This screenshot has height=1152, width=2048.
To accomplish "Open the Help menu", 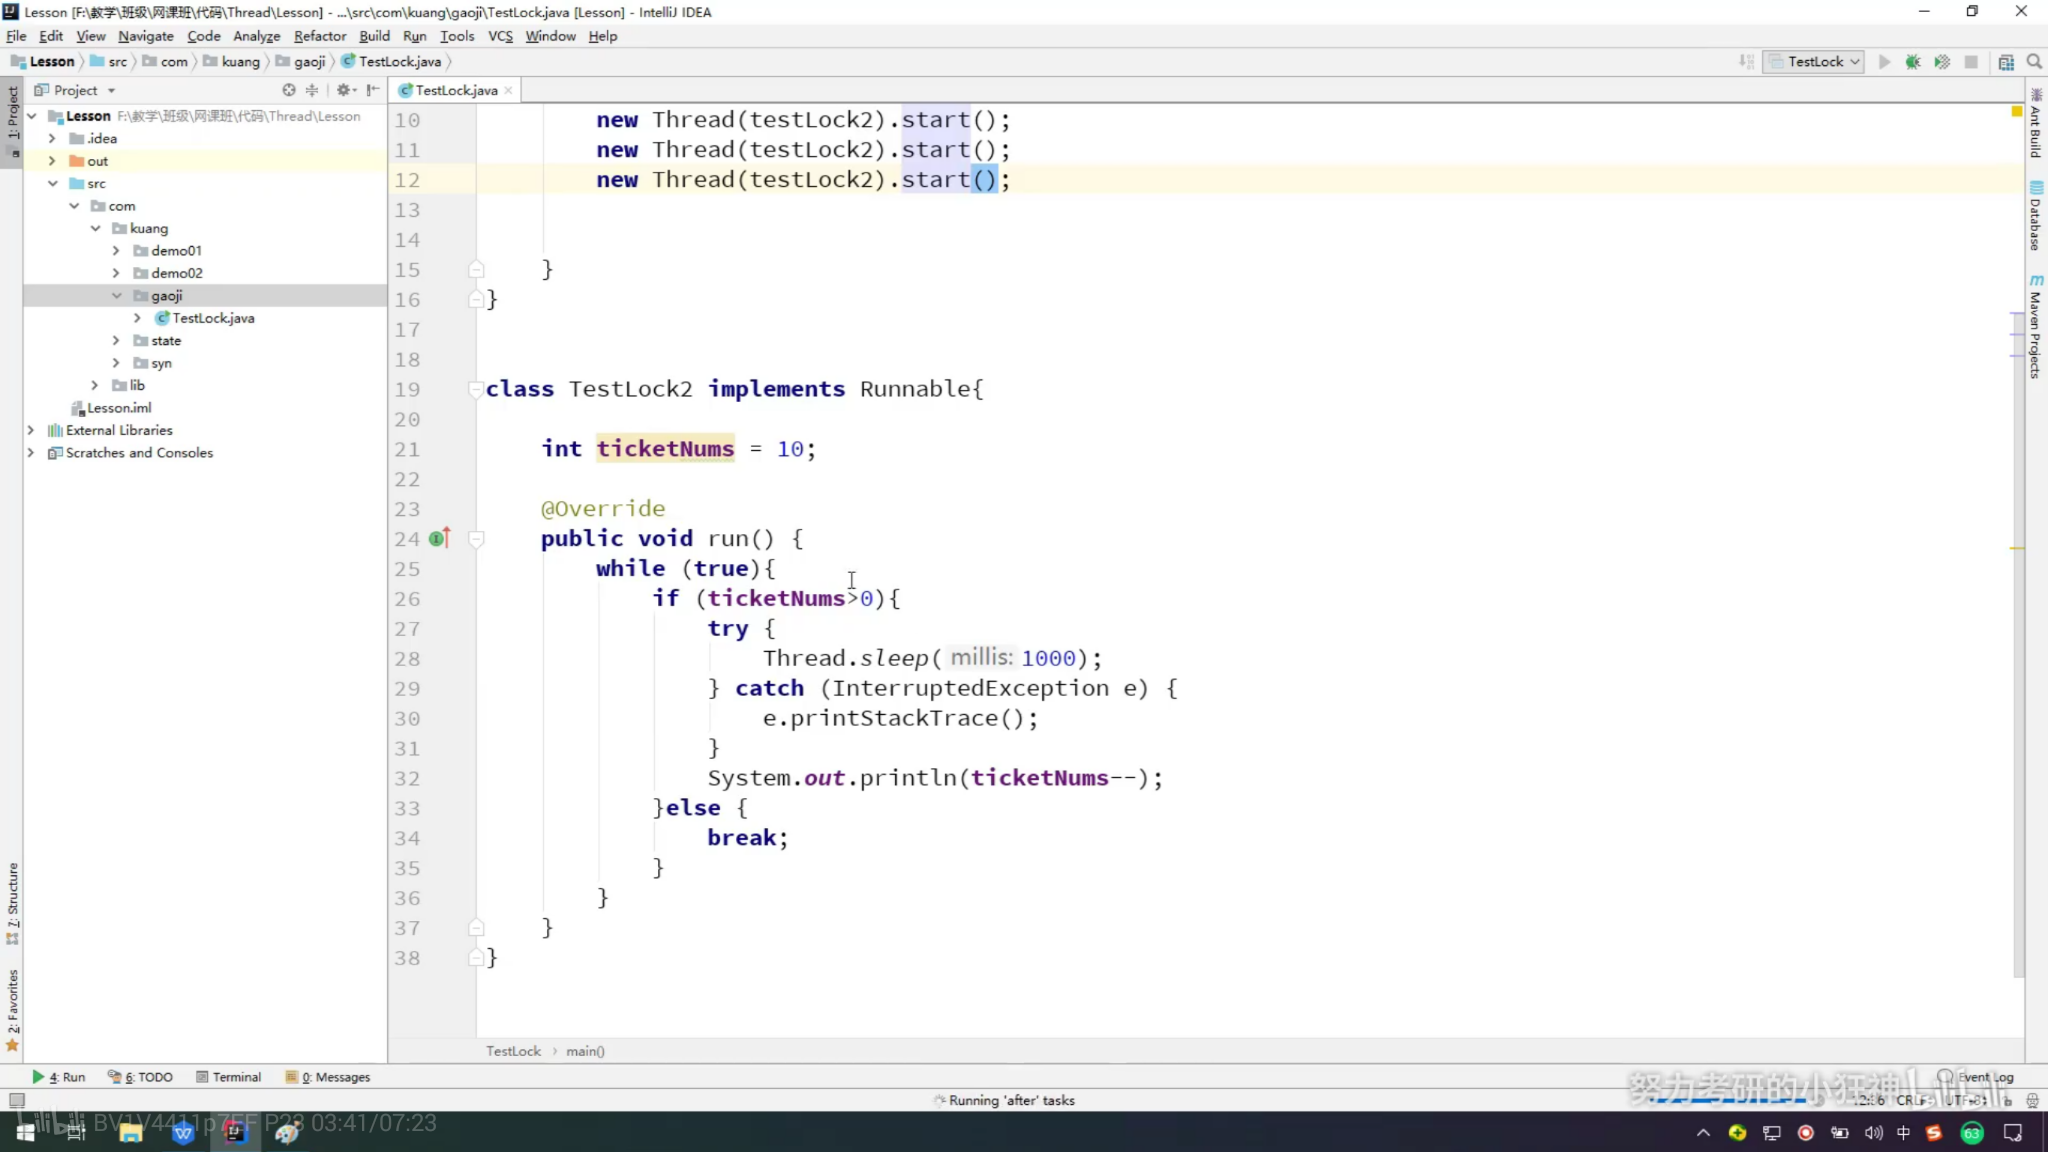I will (602, 36).
